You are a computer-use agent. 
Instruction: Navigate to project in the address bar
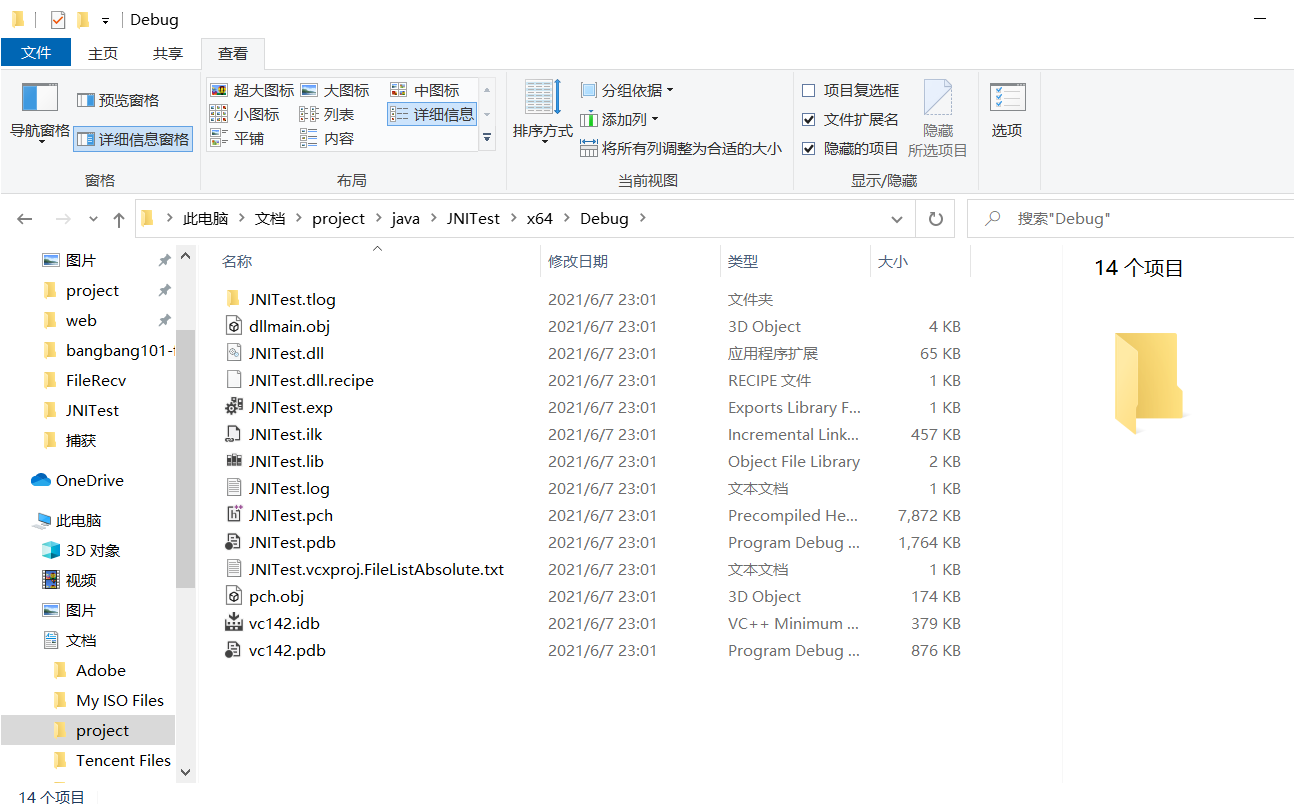tap(338, 219)
